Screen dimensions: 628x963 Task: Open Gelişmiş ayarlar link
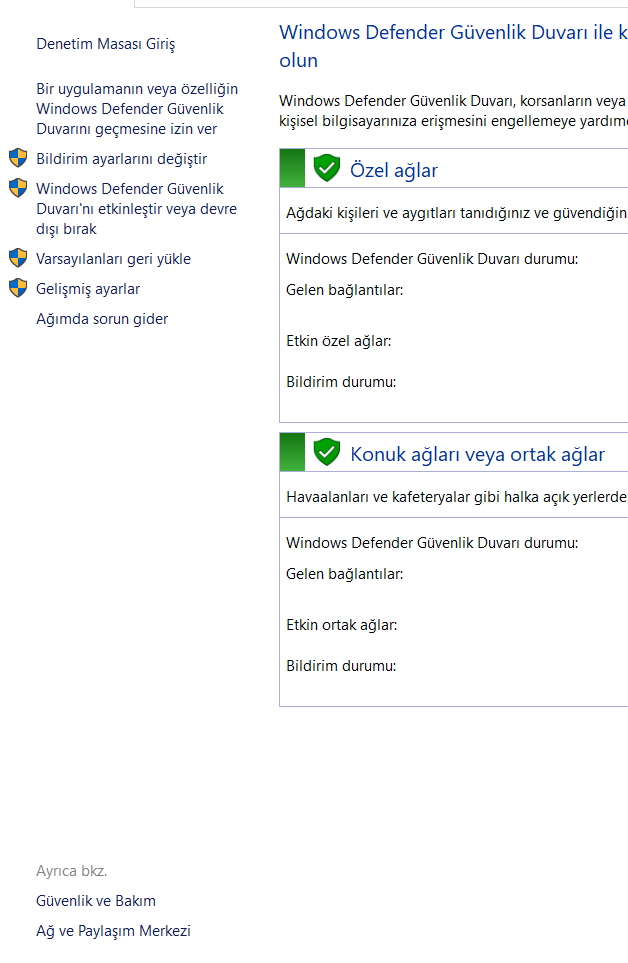pyautogui.click(x=88, y=289)
